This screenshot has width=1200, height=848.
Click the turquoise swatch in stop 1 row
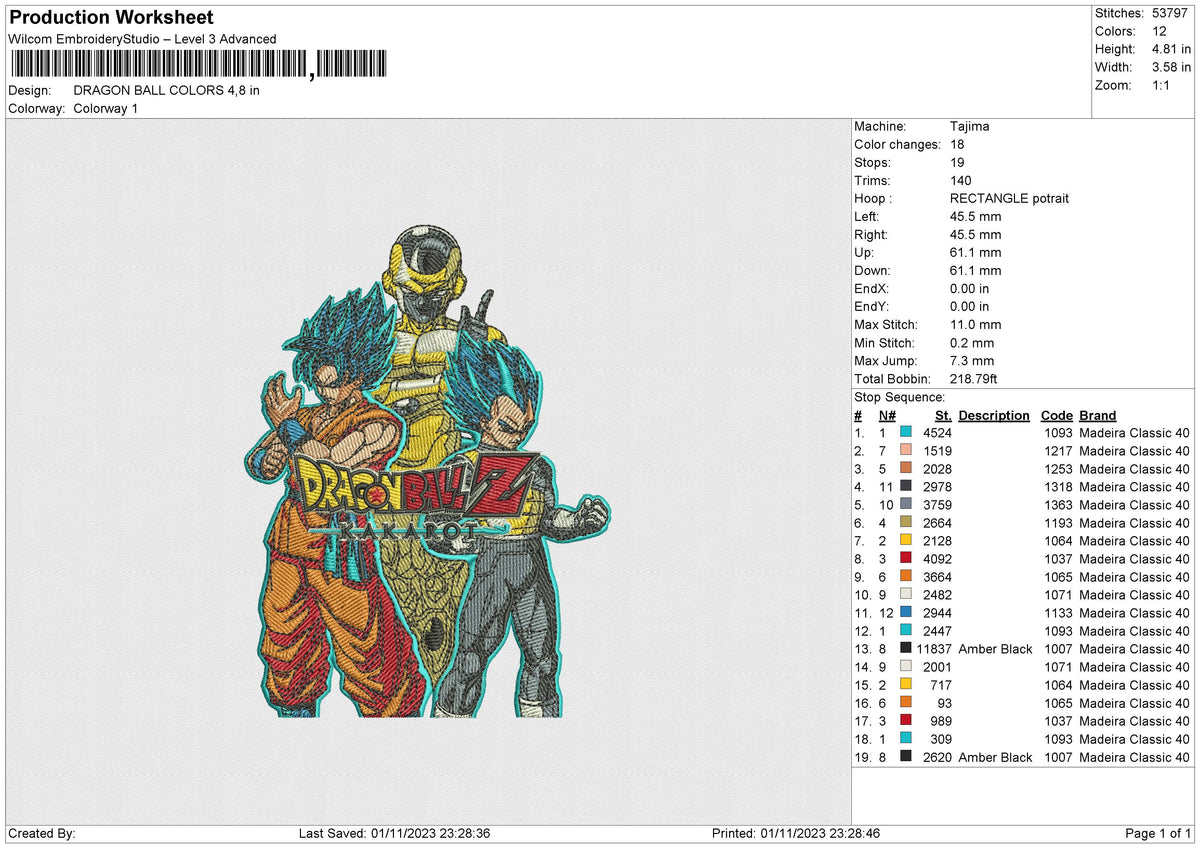pyautogui.click(x=906, y=433)
